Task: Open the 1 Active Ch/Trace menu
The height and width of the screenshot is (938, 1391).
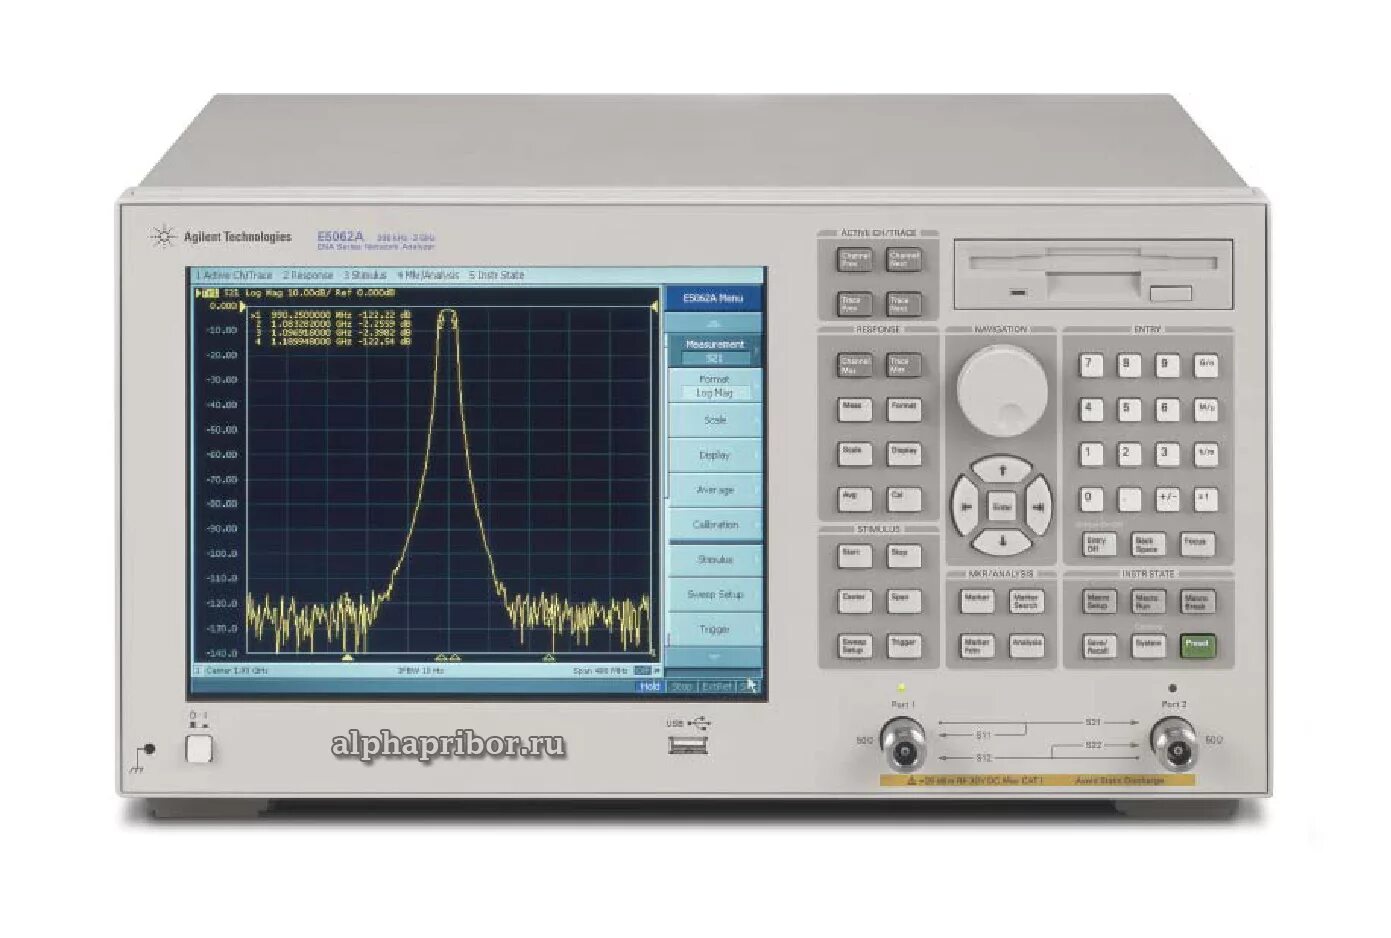Action: pos(233,275)
